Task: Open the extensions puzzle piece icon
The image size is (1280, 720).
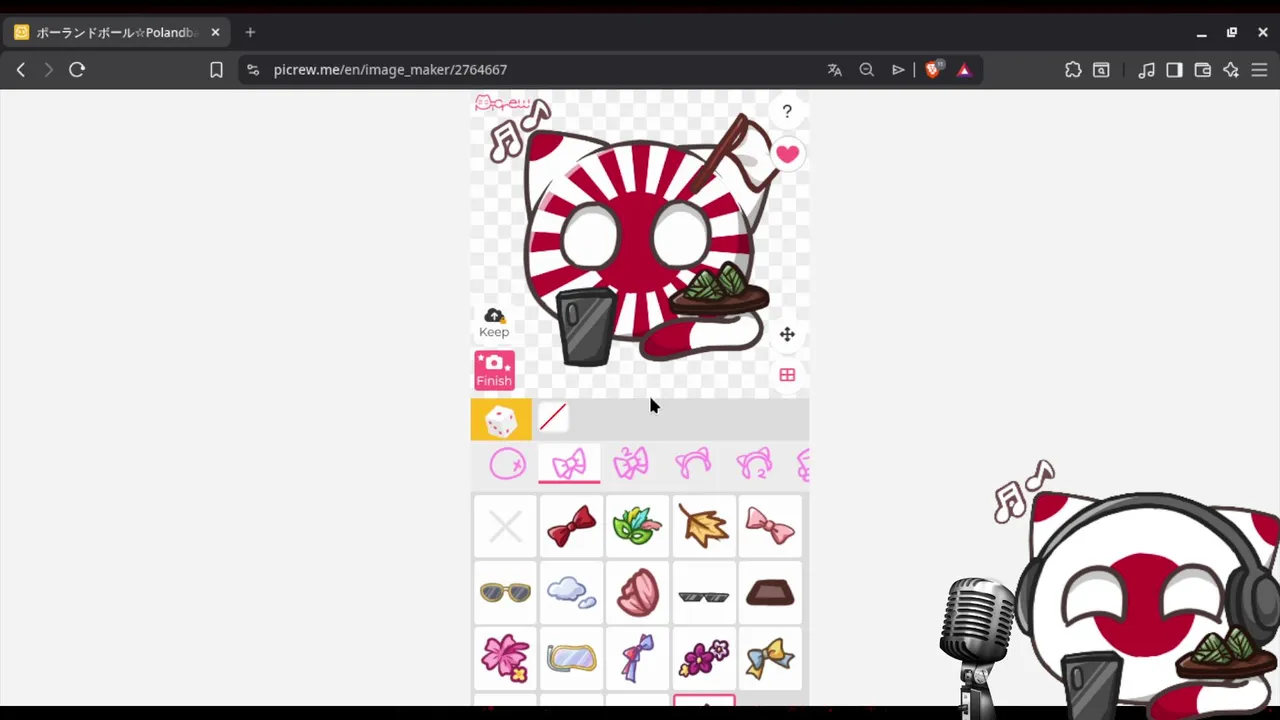Action: coord(1073,70)
